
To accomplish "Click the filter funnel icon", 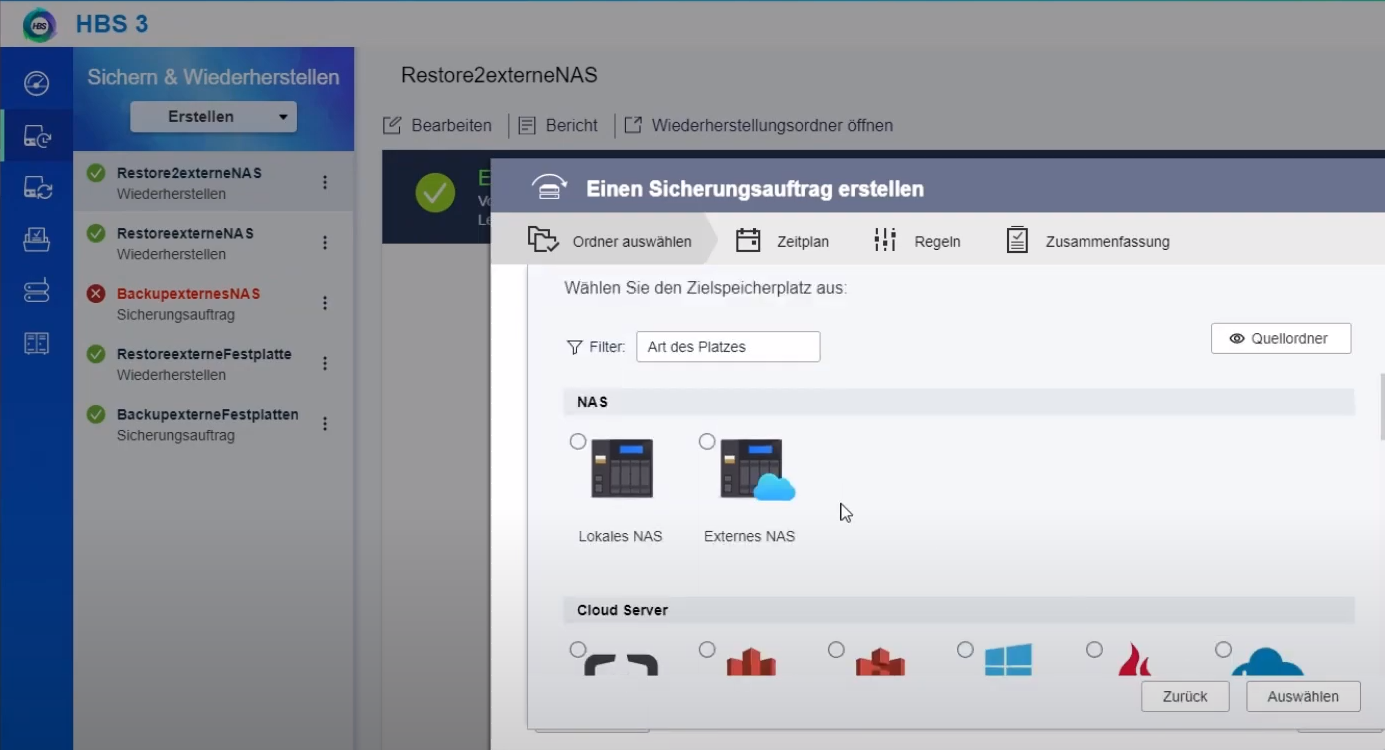I will (574, 347).
